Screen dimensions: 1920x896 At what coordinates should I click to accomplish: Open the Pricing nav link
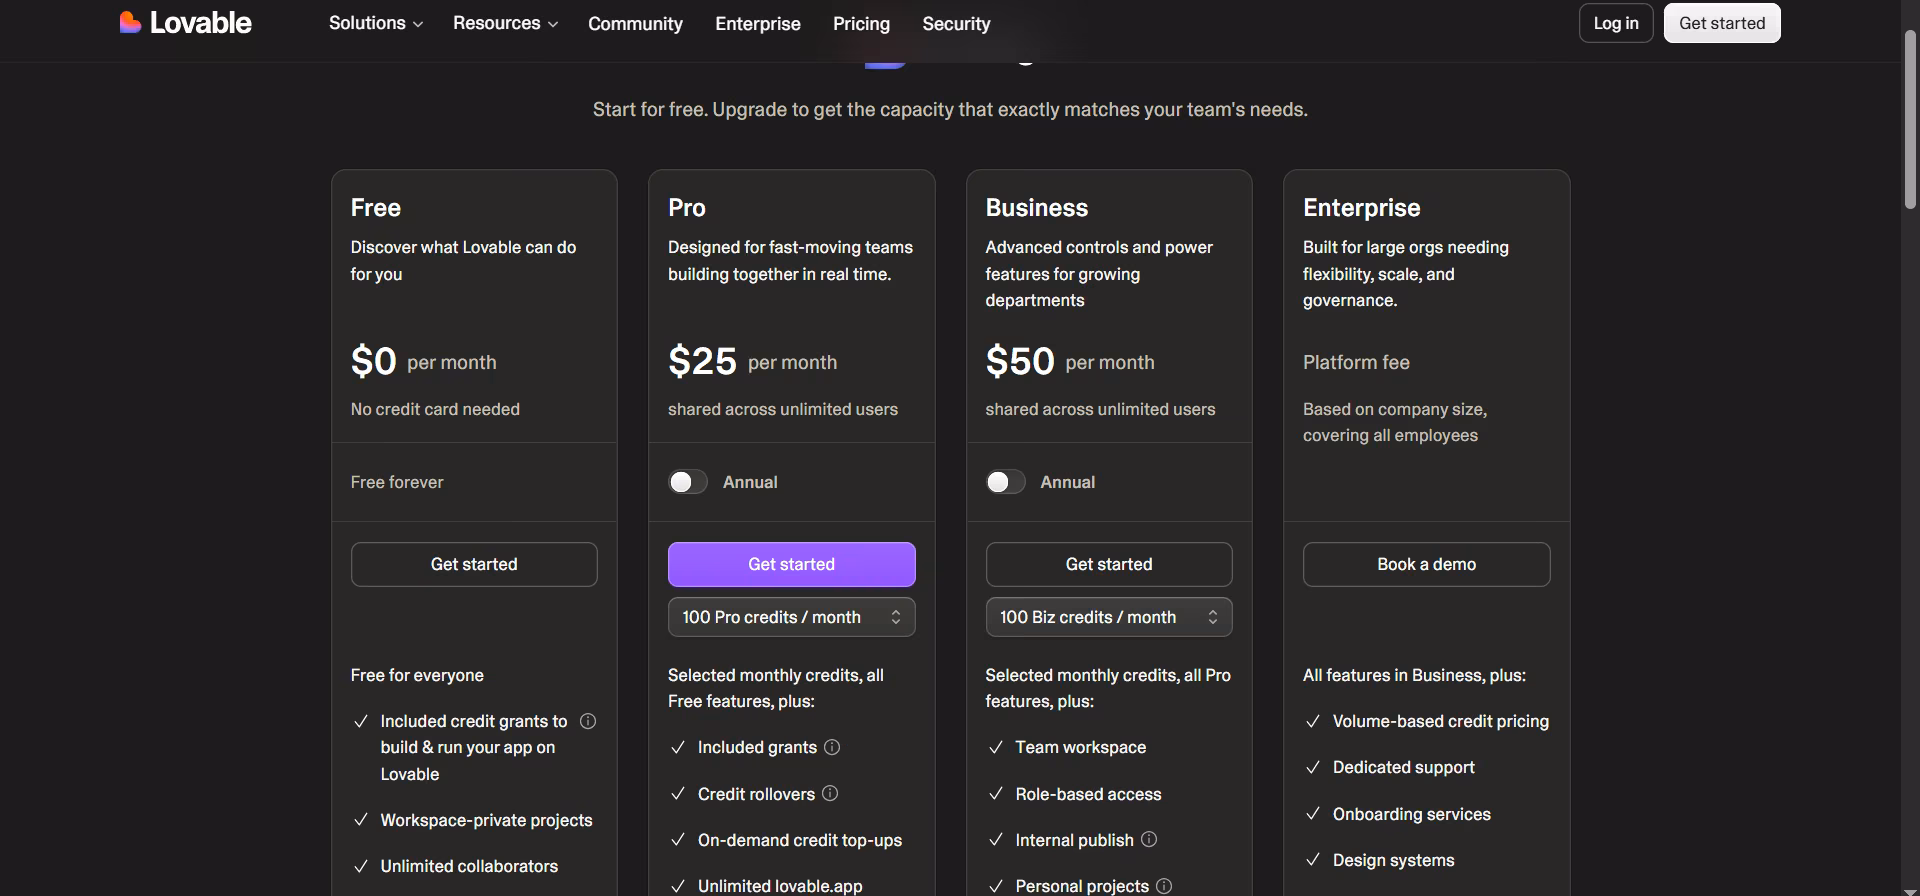click(861, 23)
